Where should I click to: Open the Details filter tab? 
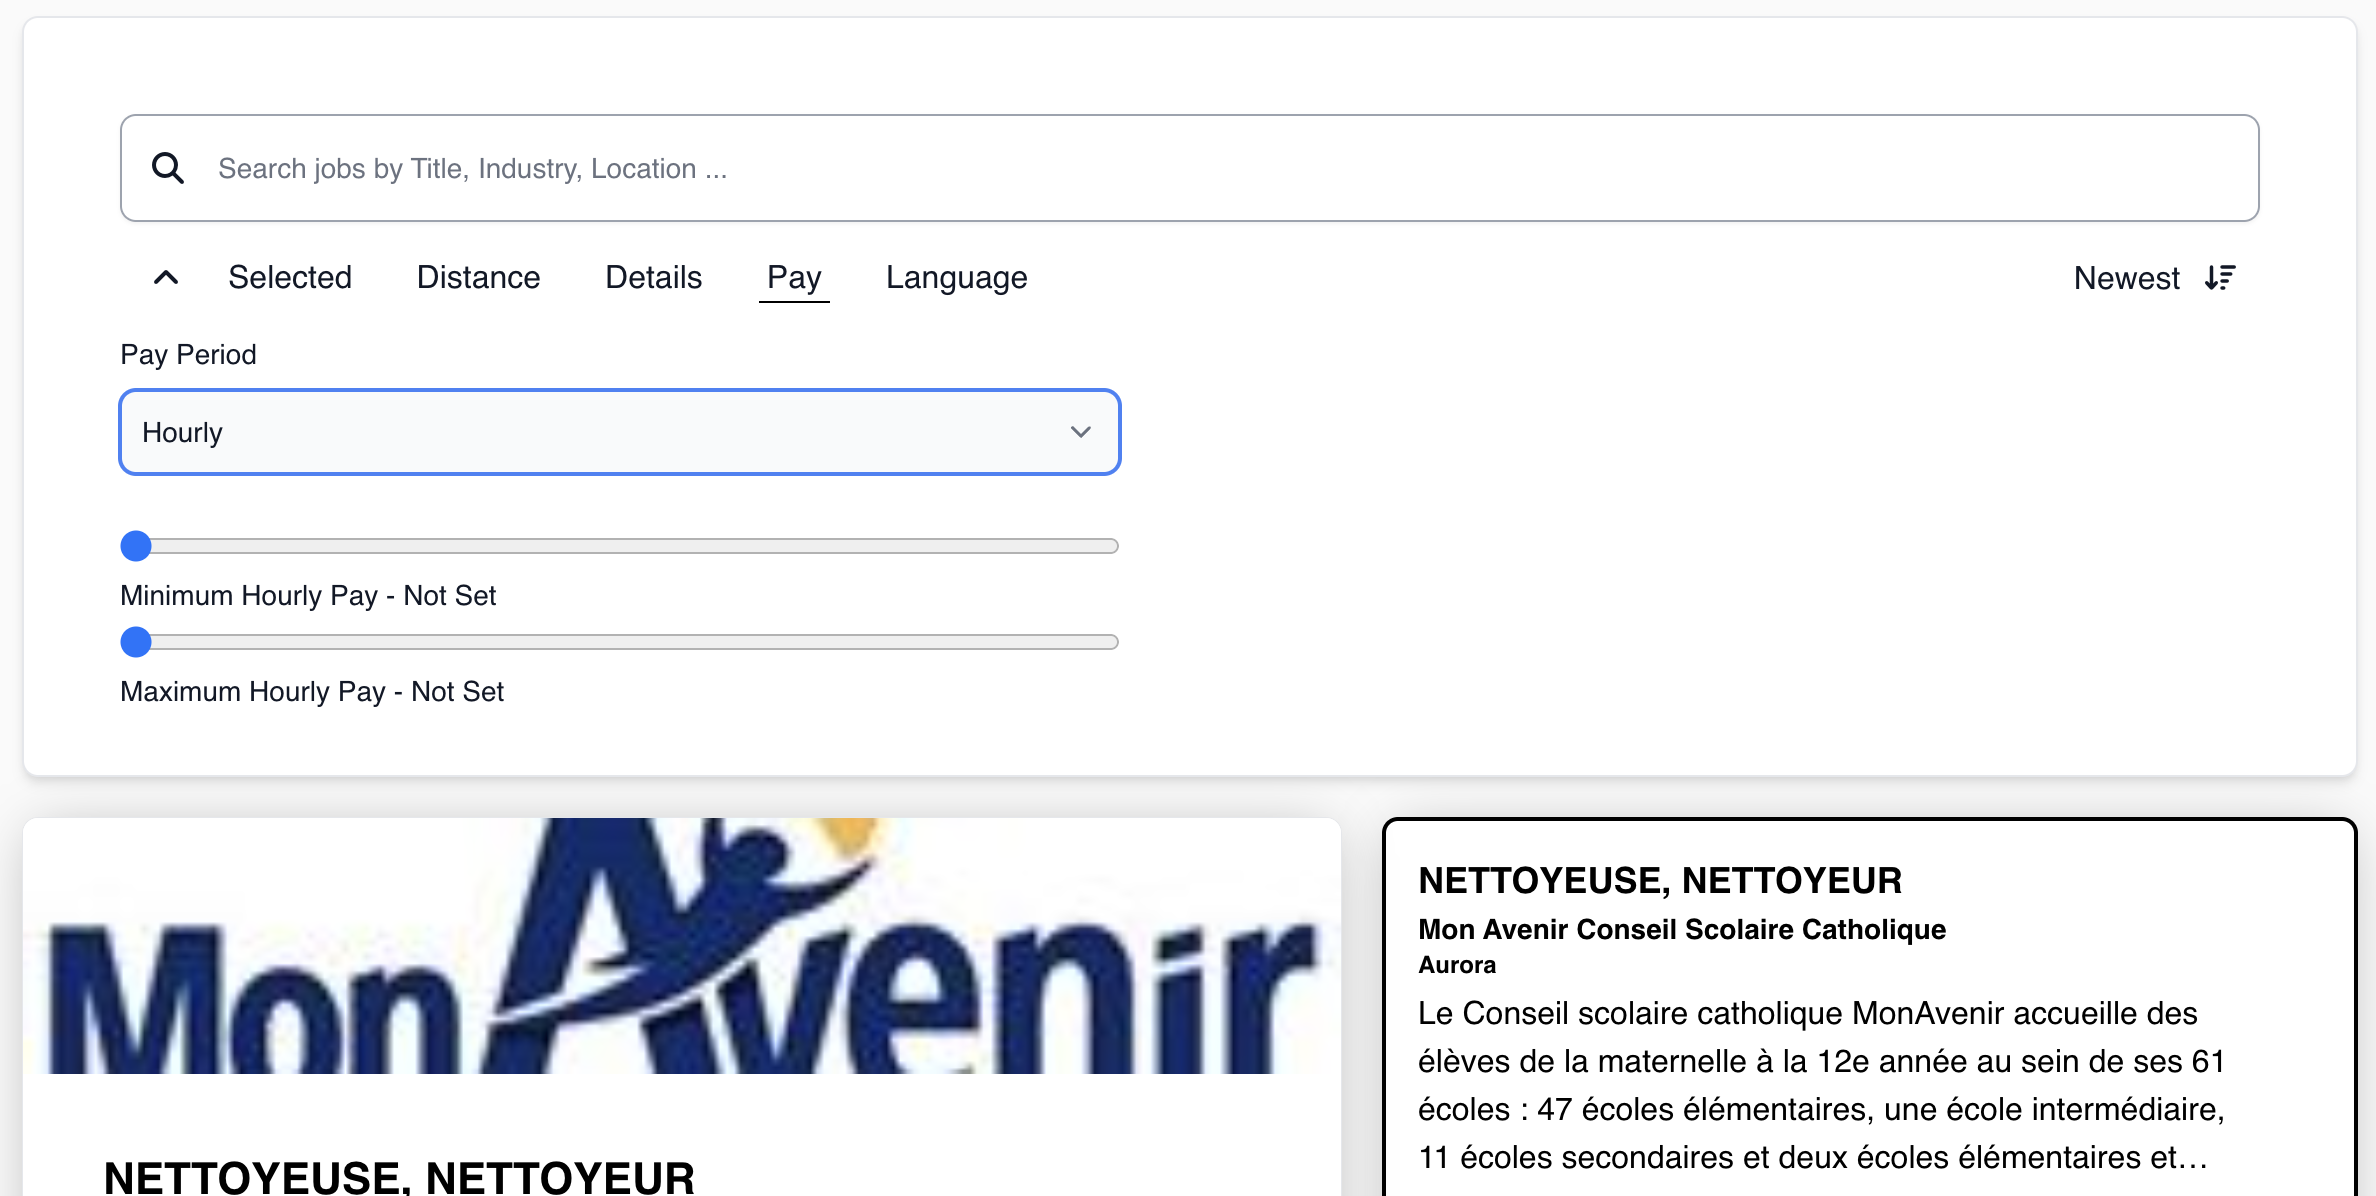pos(653,278)
